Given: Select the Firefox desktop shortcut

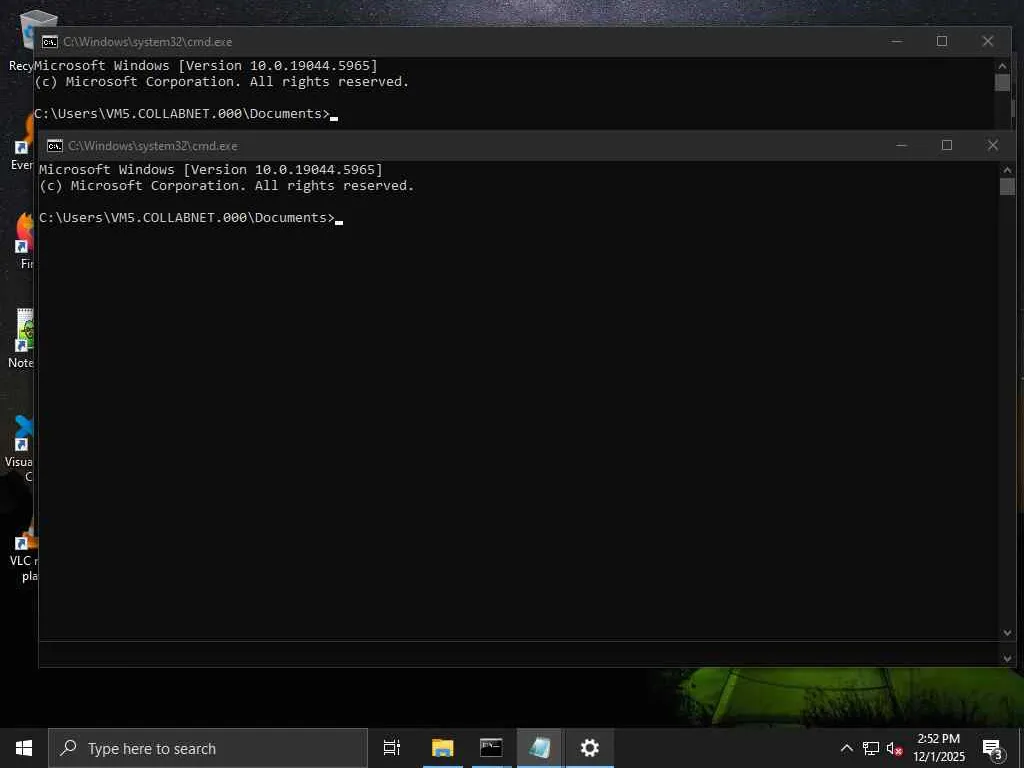Looking at the screenshot, I should tap(25, 240).
